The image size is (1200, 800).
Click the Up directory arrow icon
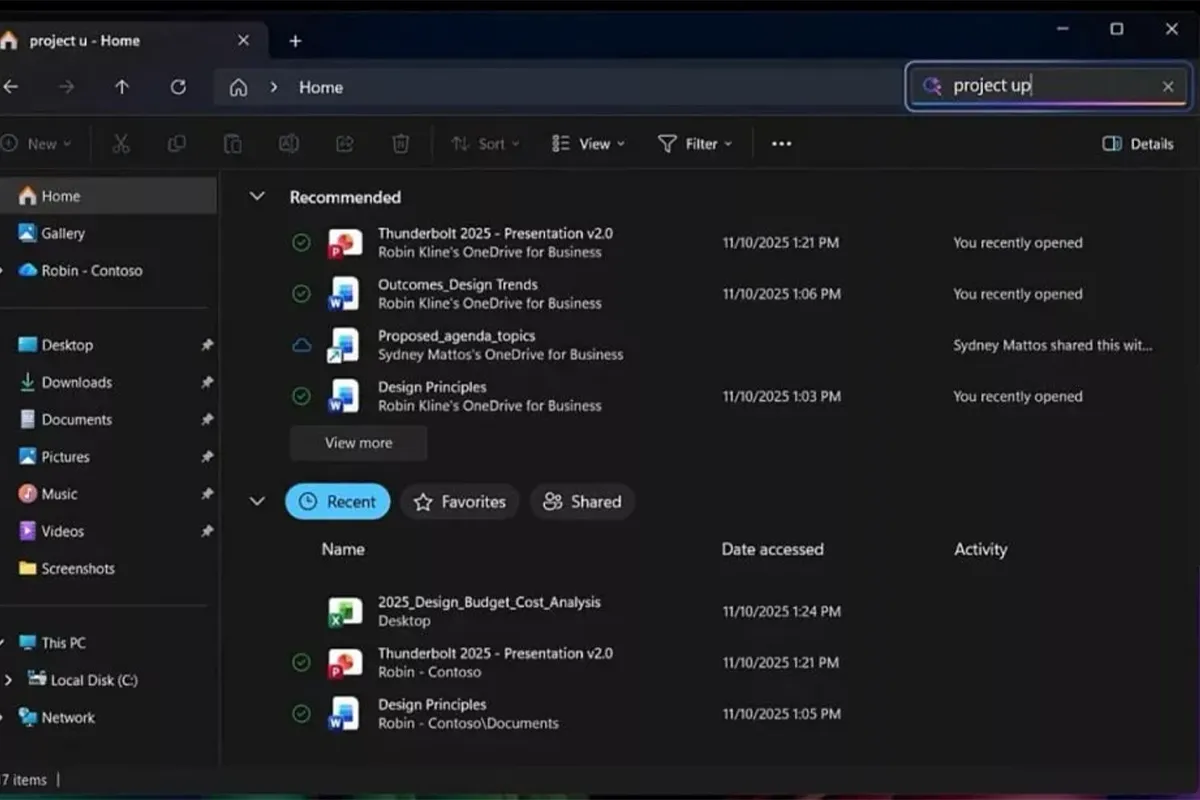point(122,87)
